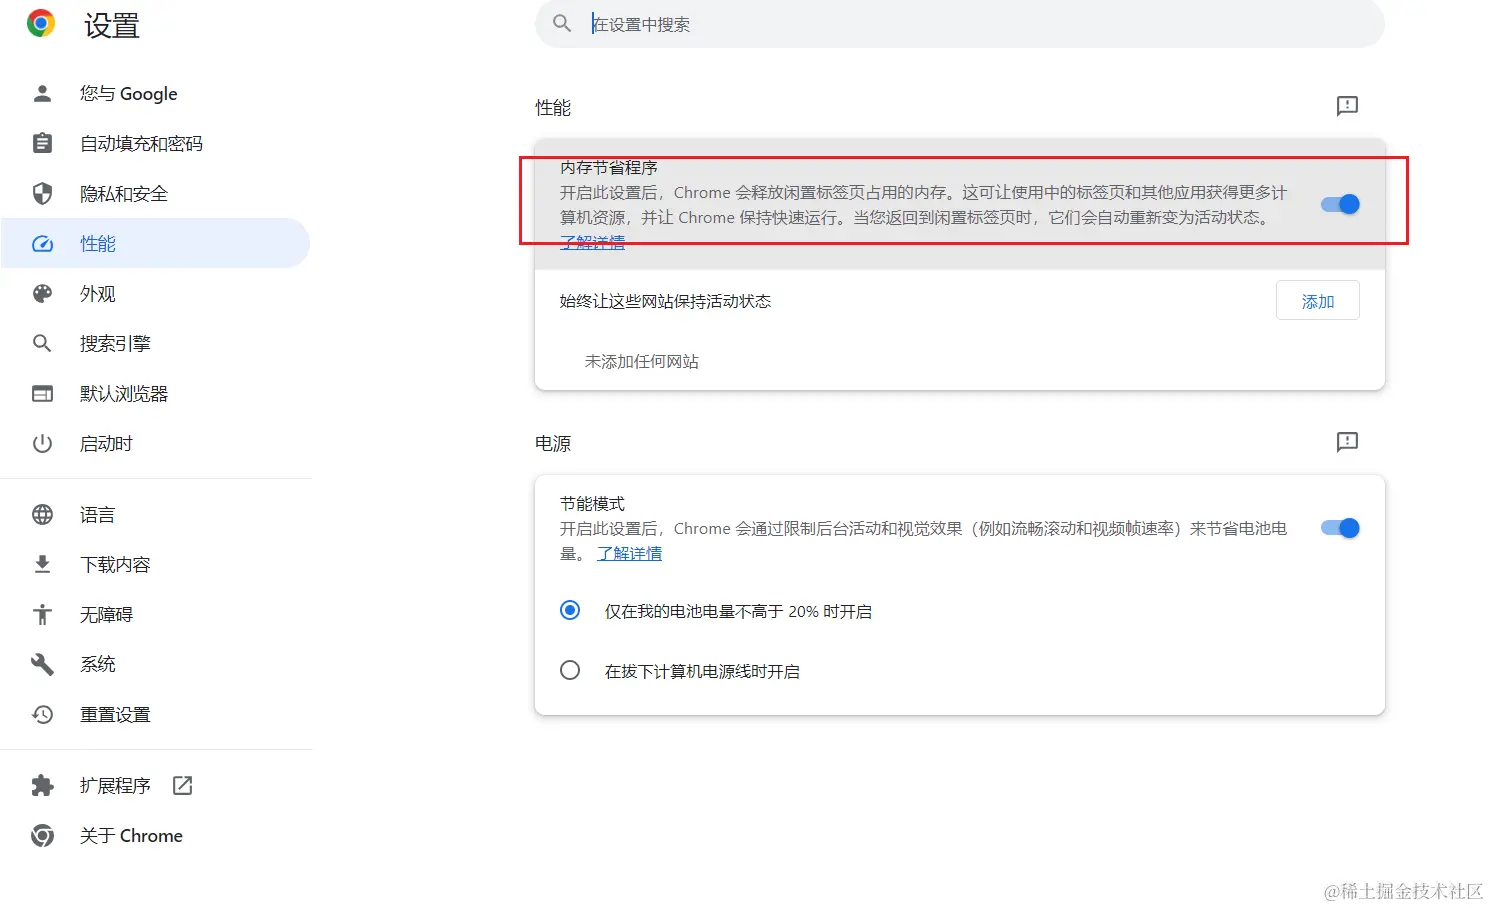Select the 默认浏览器 sidebar entry
1490x908 pixels.
tap(123, 393)
